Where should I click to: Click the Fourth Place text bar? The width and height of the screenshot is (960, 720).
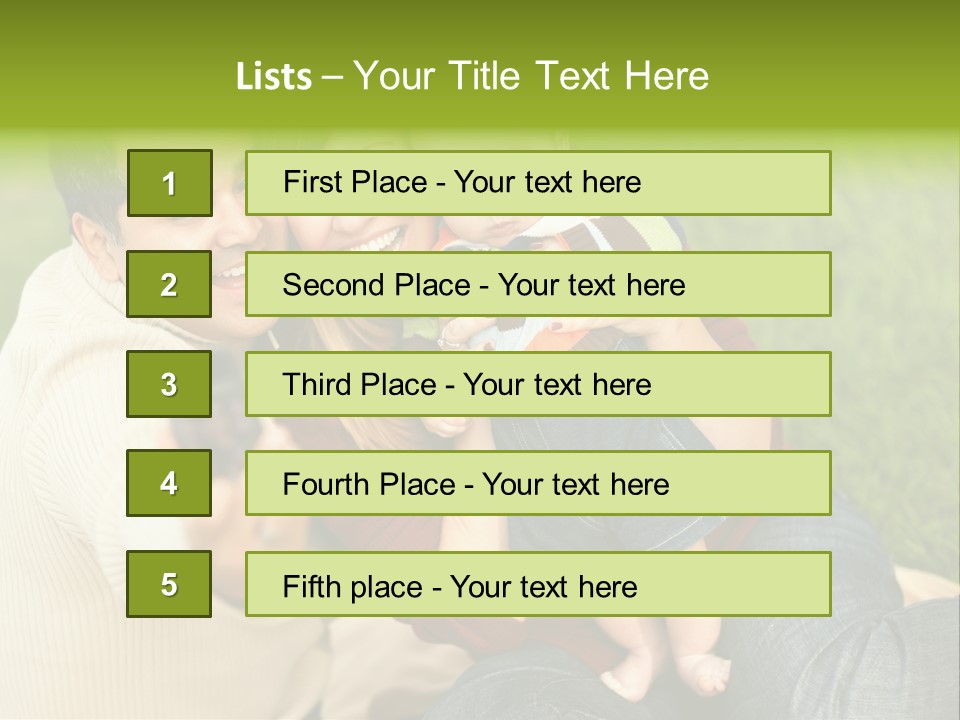click(x=538, y=483)
